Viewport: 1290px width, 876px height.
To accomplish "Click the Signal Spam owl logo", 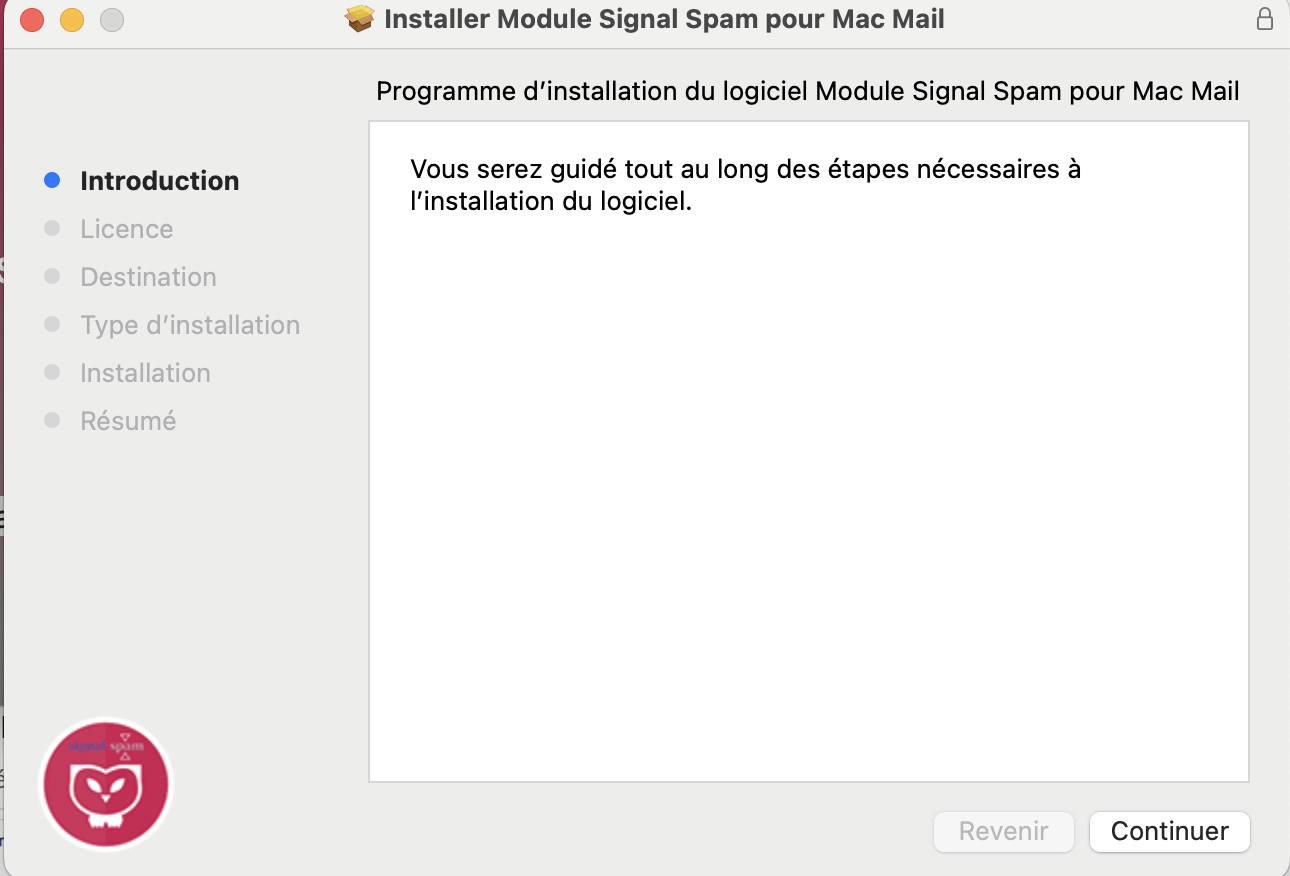I will tap(106, 784).
